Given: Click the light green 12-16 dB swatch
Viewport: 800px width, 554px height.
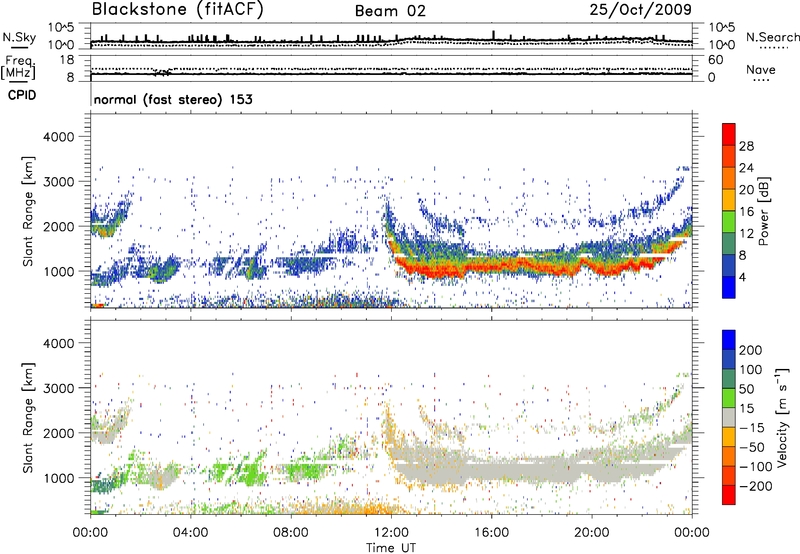Looking at the screenshot, I should coord(729,221).
